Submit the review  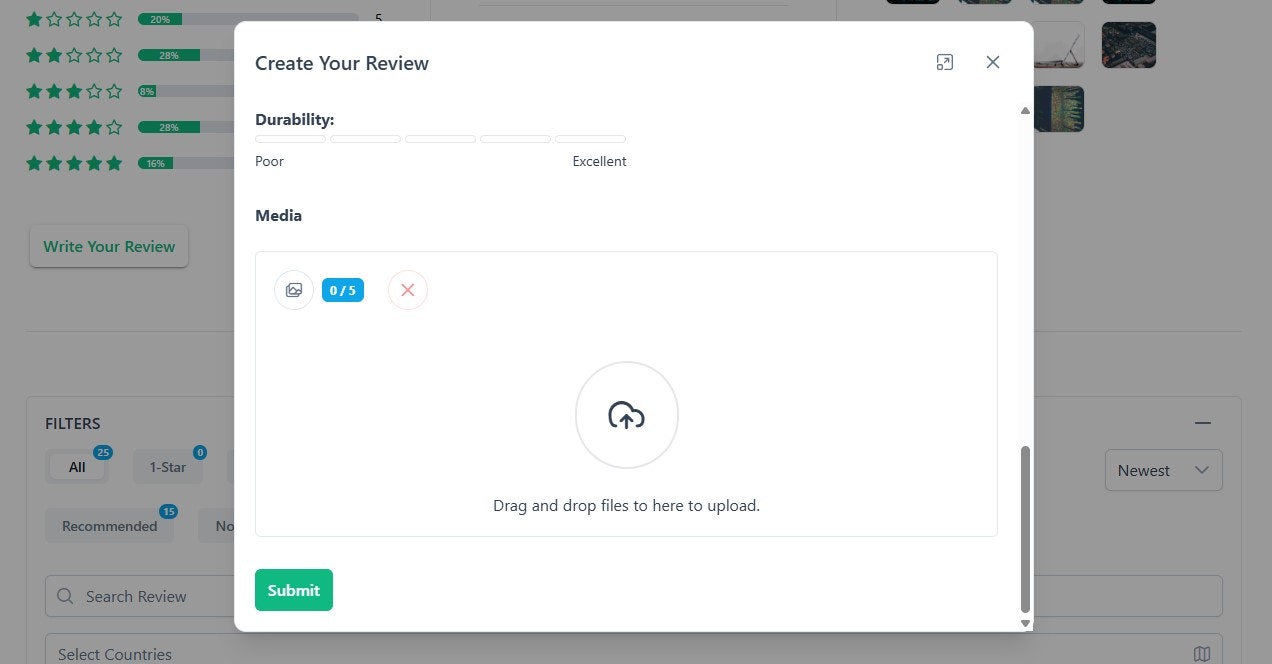293,589
